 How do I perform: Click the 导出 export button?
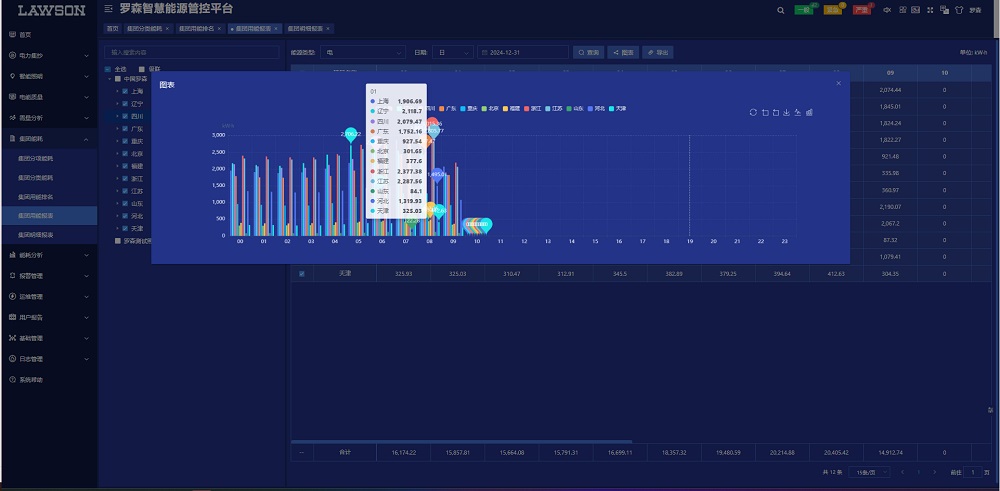point(658,52)
